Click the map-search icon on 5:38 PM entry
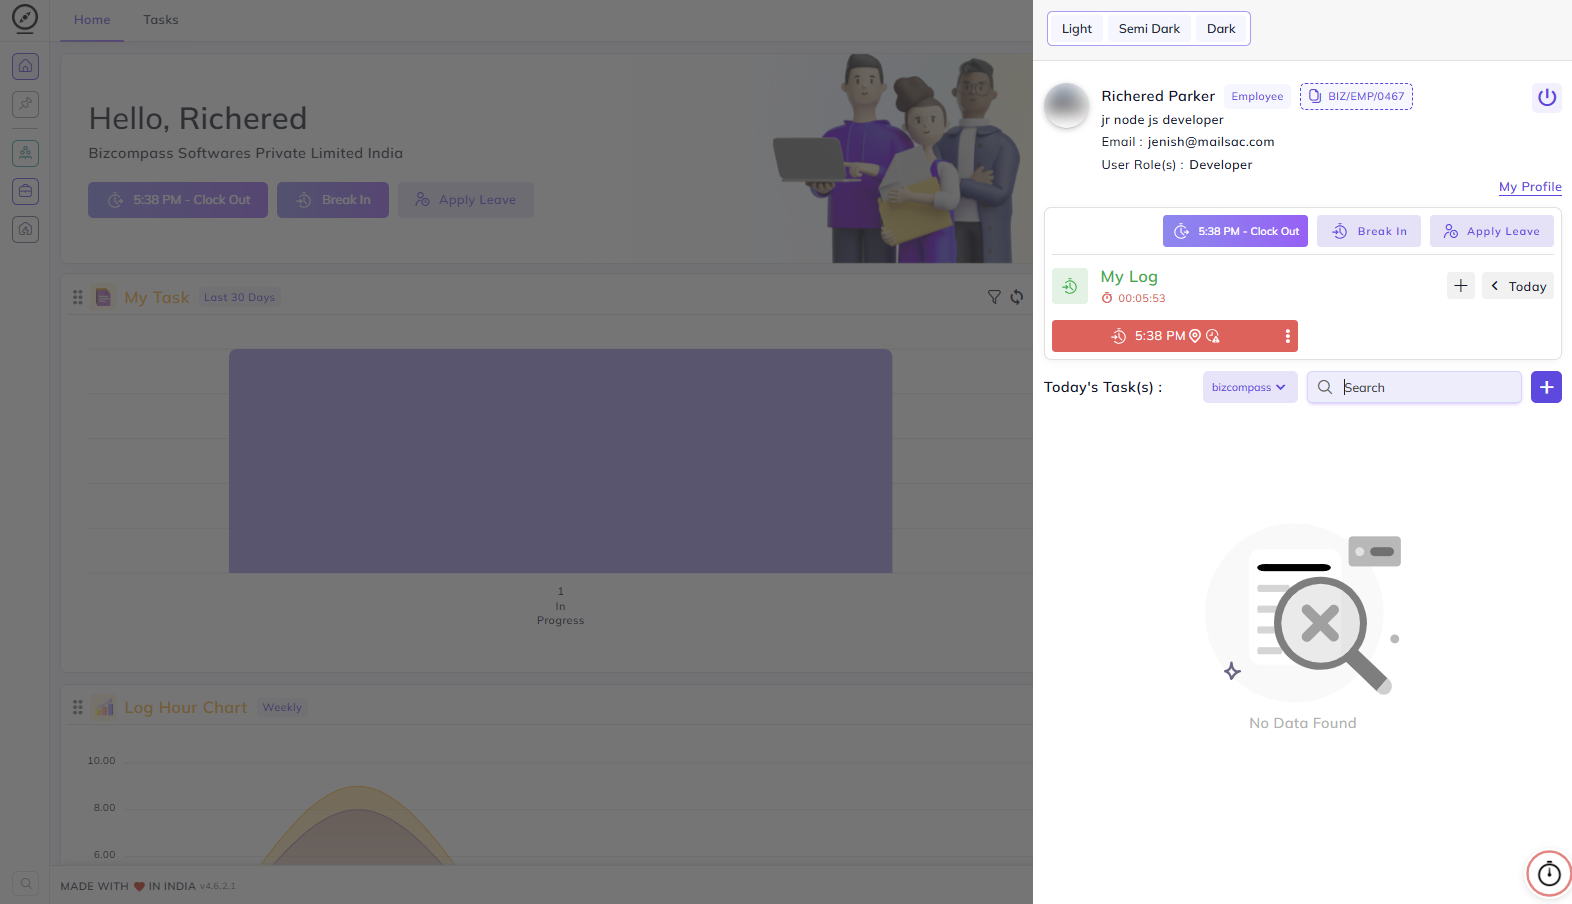 click(x=1213, y=336)
